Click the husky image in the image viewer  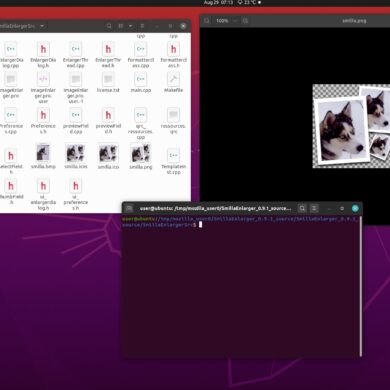pyautogui.click(x=351, y=126)
